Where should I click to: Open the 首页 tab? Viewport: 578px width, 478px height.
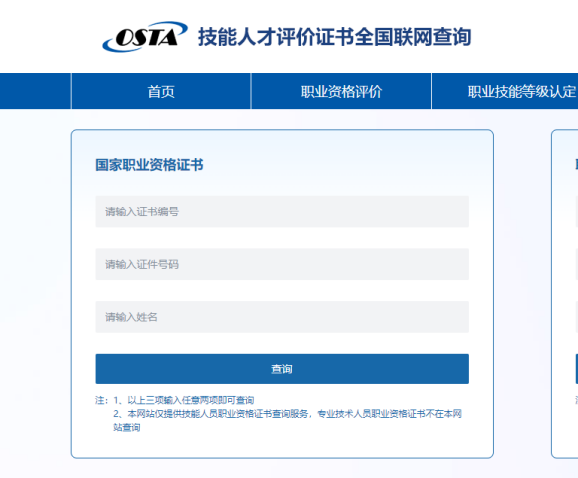tap(161, 91)
